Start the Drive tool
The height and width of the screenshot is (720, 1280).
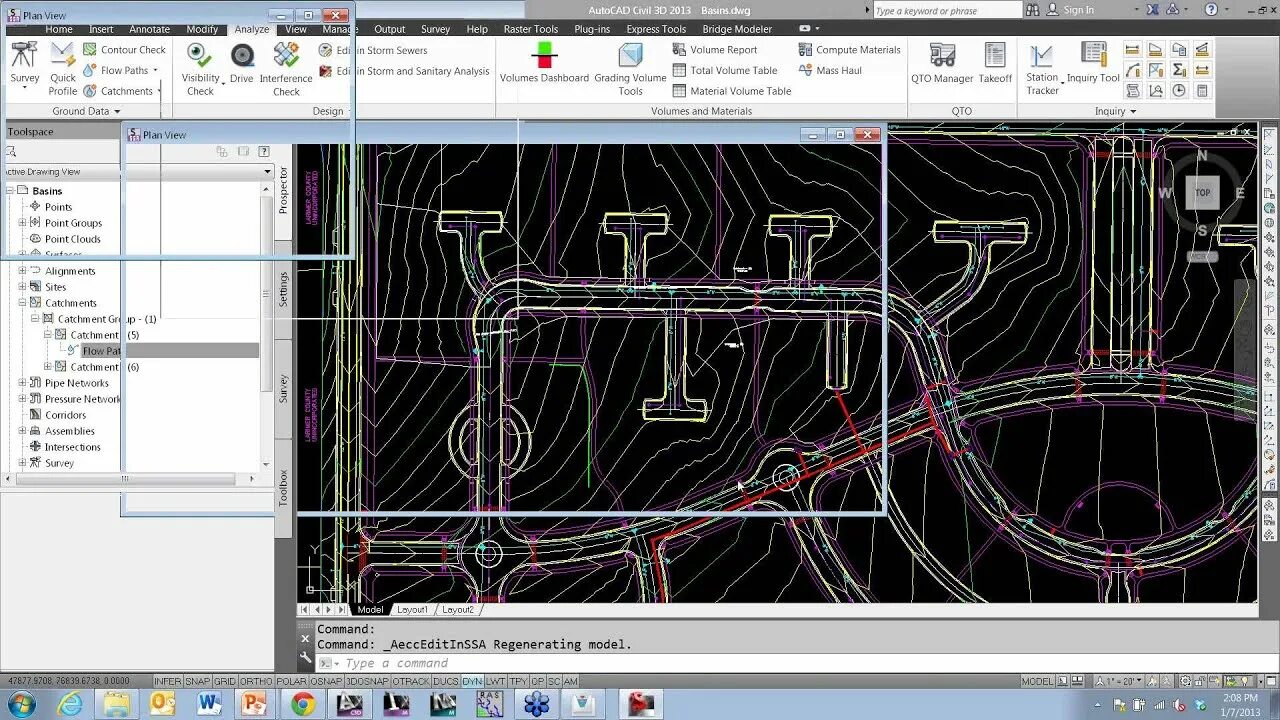click(x=243, y=60)
